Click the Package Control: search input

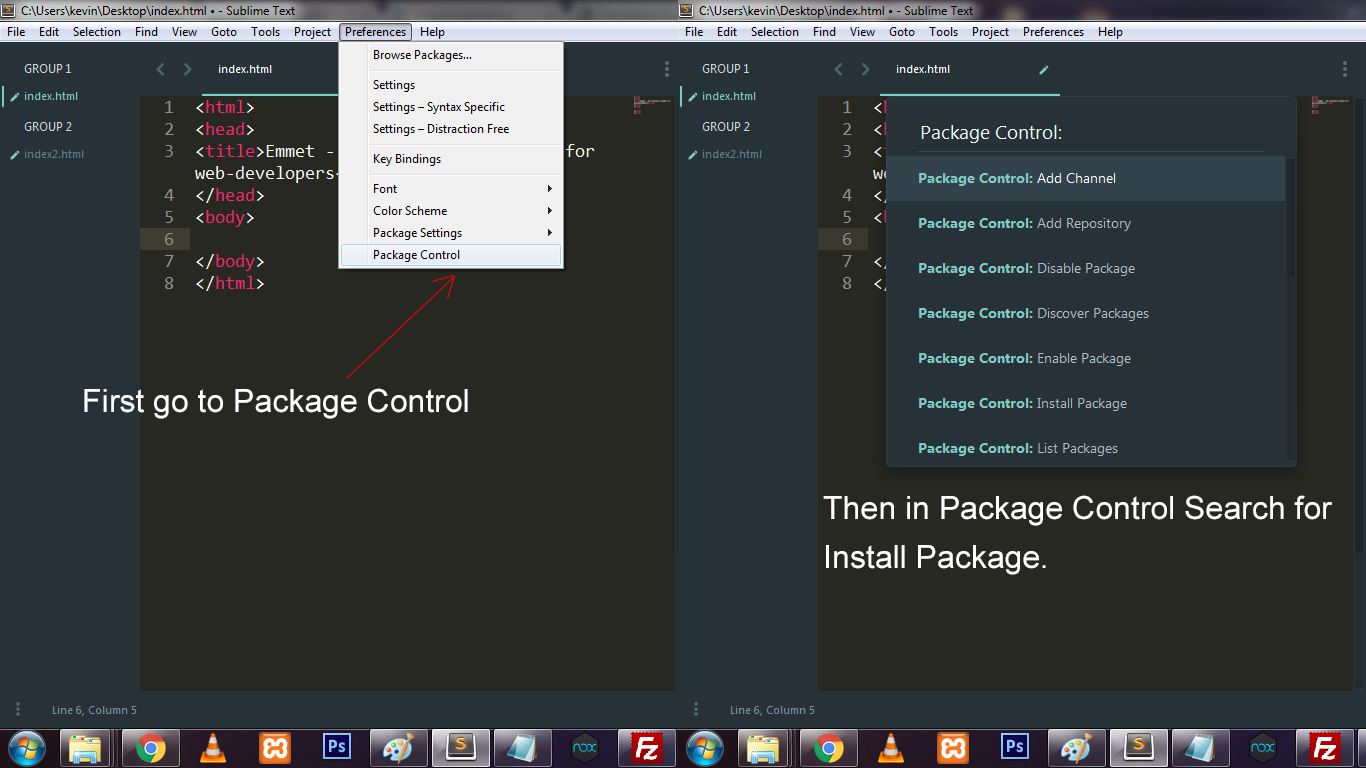click(x=1092, y=133)
